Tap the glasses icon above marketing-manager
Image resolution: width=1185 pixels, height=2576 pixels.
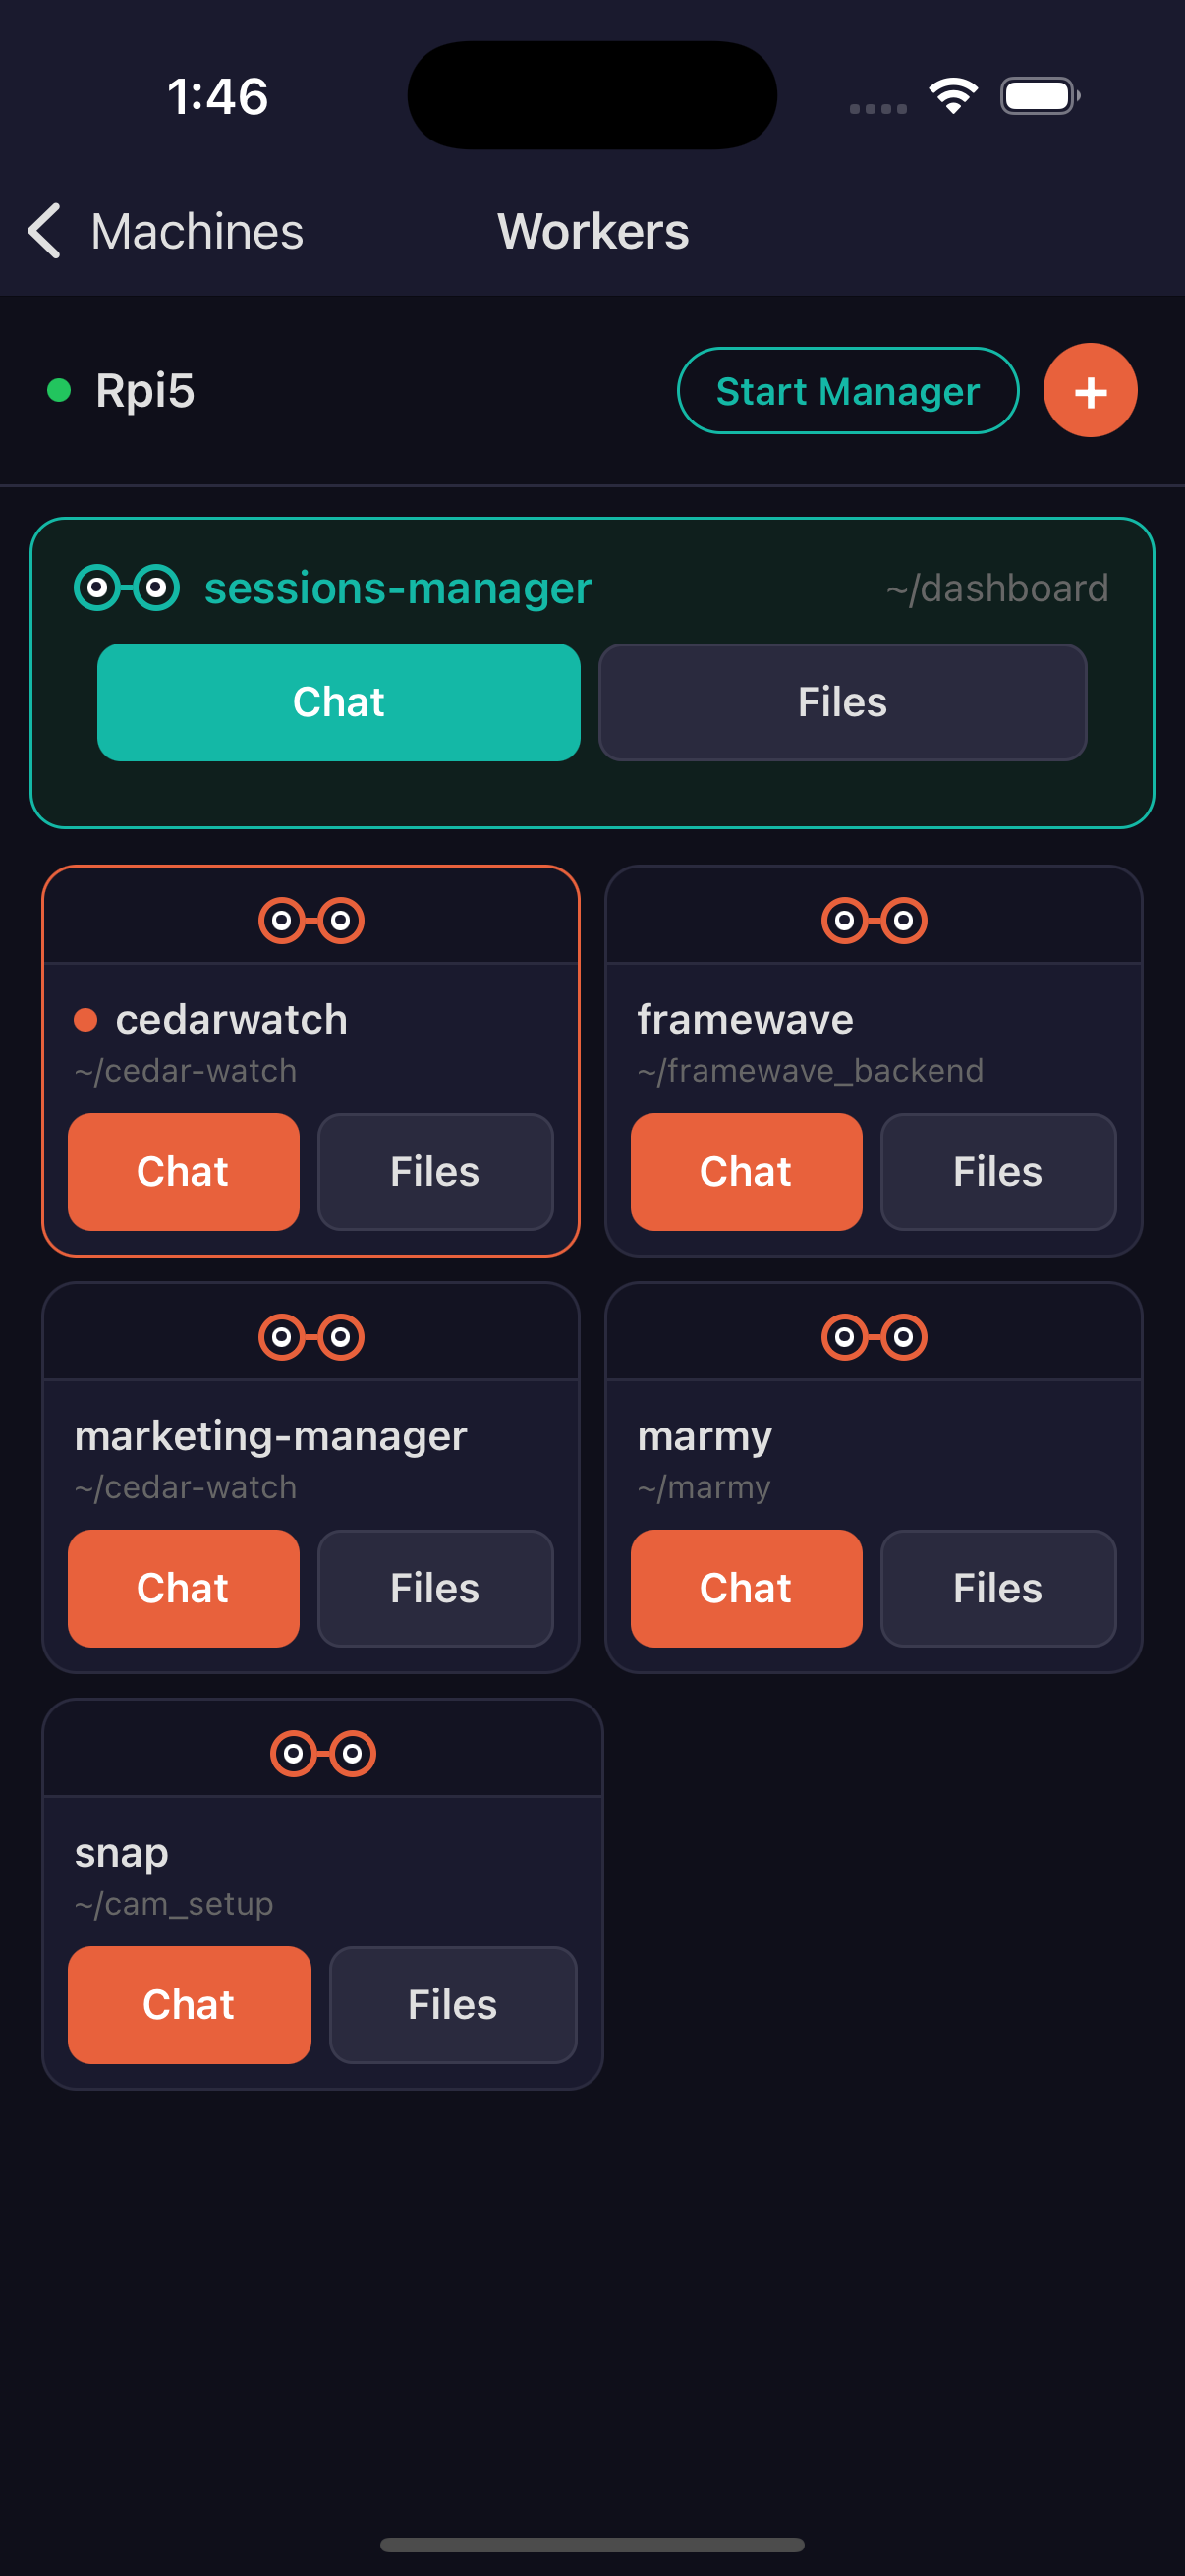311,1337
